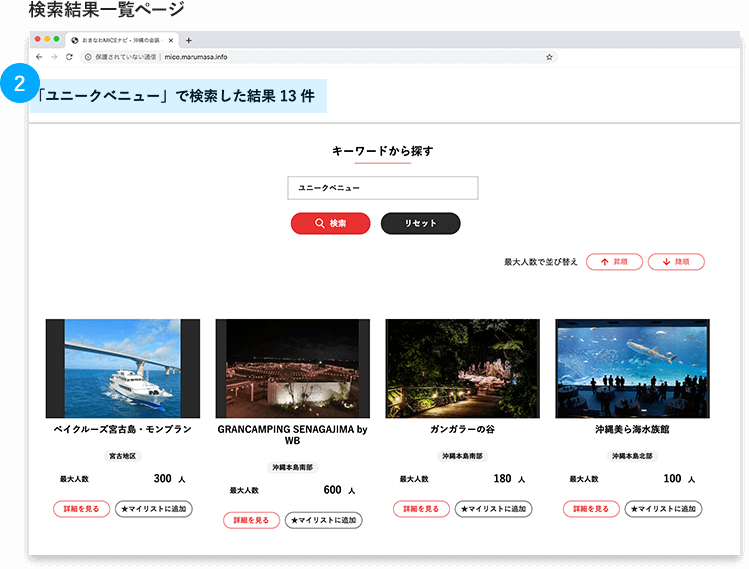Image resolution: width=749 pixels, height=569 pixels.
Task: Click the red 検索 search button
Action: click(x=331, y=224)
